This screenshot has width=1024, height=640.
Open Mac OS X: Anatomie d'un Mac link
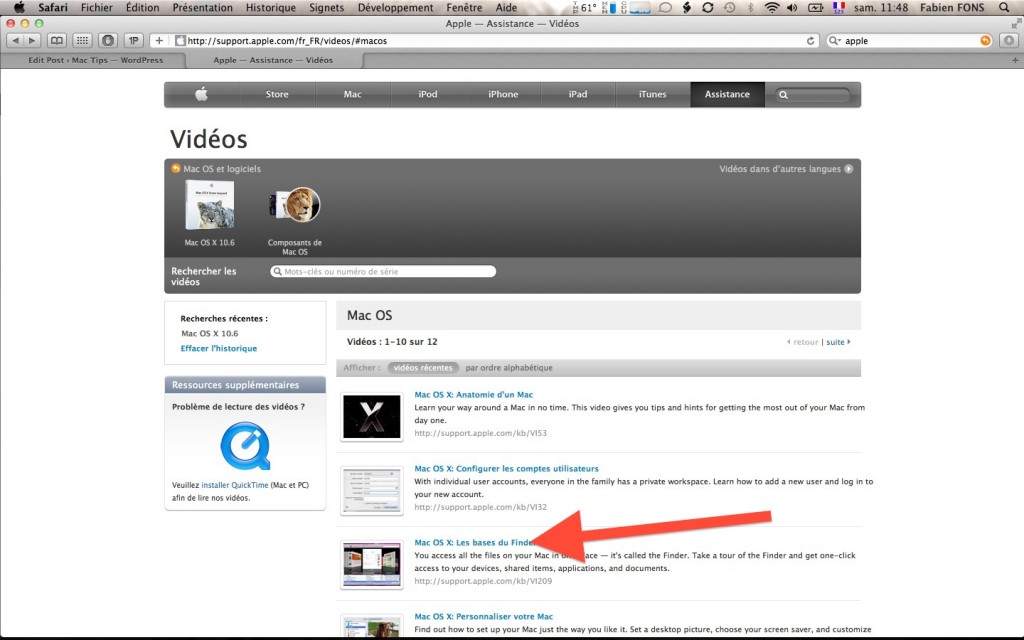pyautogui.click(x=473, y=394)
